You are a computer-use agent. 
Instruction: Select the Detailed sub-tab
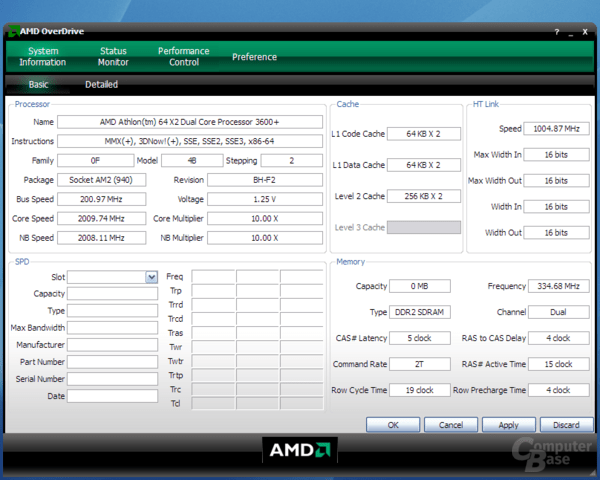click(x=101, y=84)
